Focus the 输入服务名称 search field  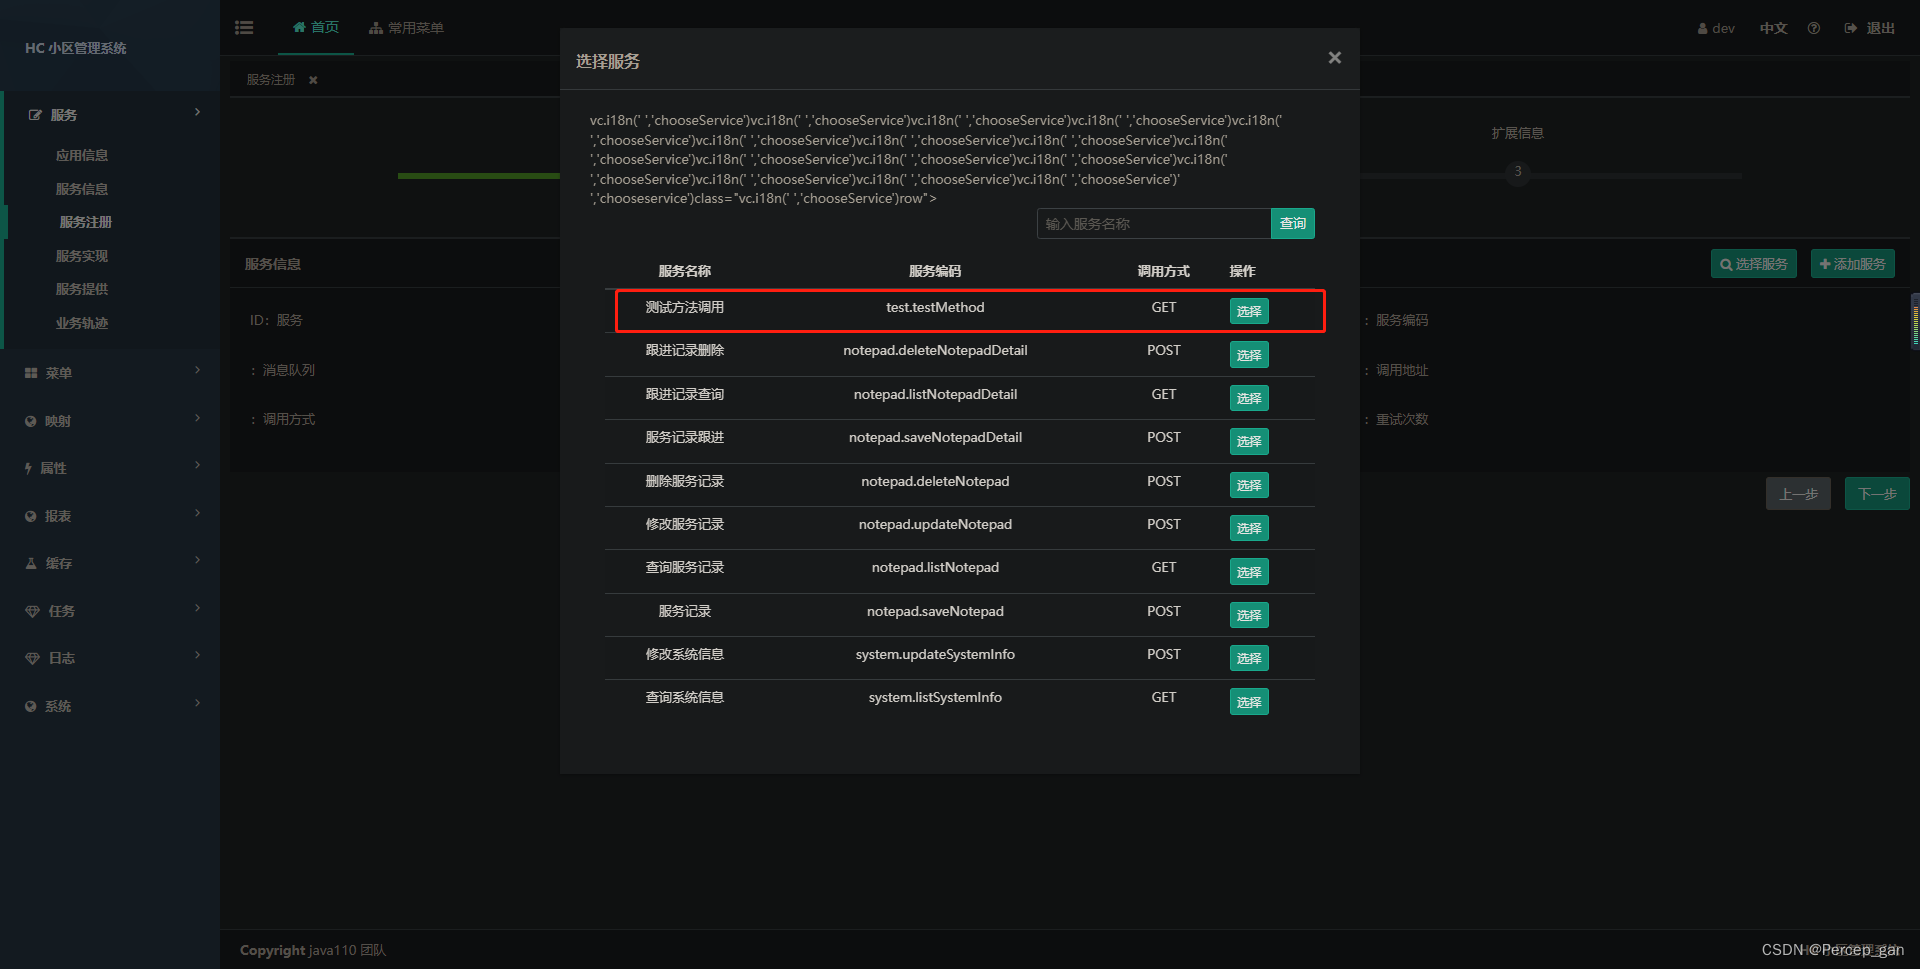click(x=1153, y=224)
